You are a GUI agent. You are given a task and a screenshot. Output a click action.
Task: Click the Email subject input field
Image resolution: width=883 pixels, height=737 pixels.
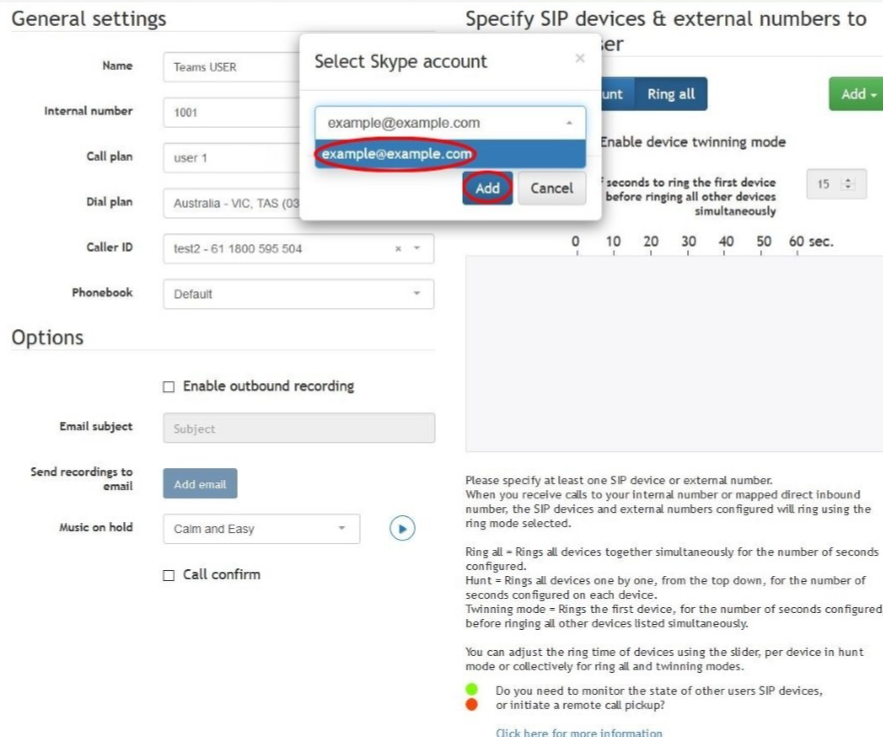tap(298, 428)
